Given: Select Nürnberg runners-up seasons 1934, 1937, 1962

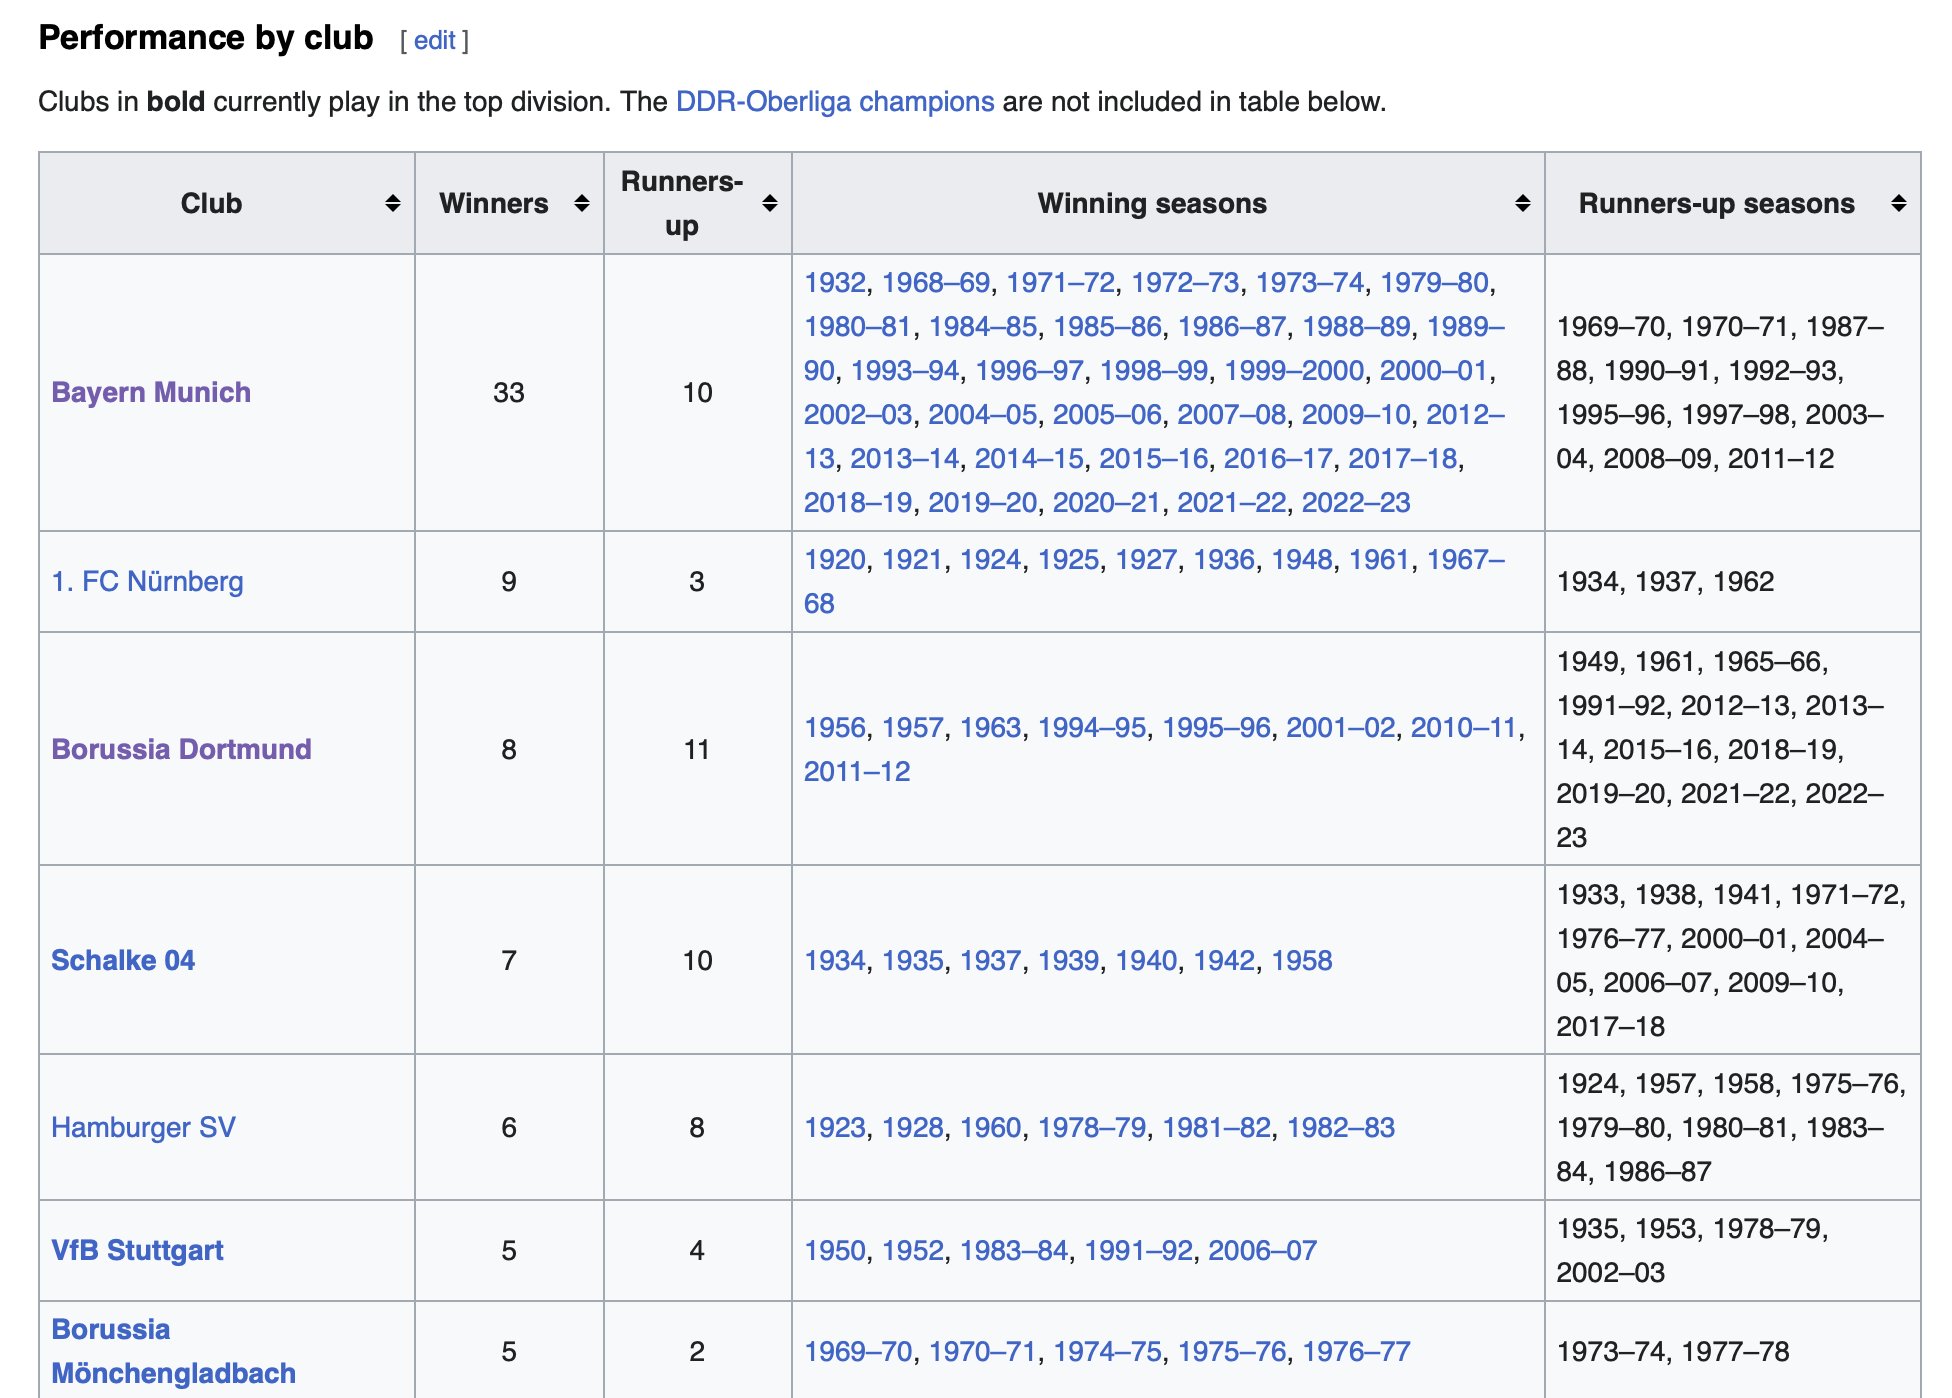Looking at the screenshot, I should point(1665,581).
